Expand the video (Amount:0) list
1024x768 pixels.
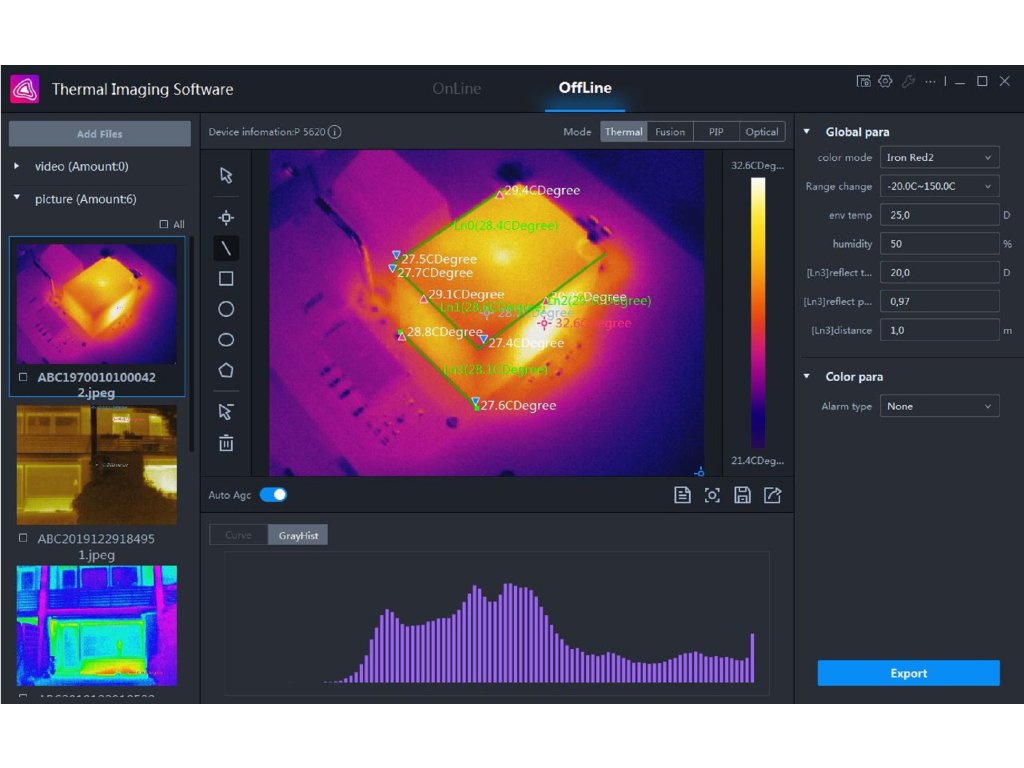pos(17,166)
